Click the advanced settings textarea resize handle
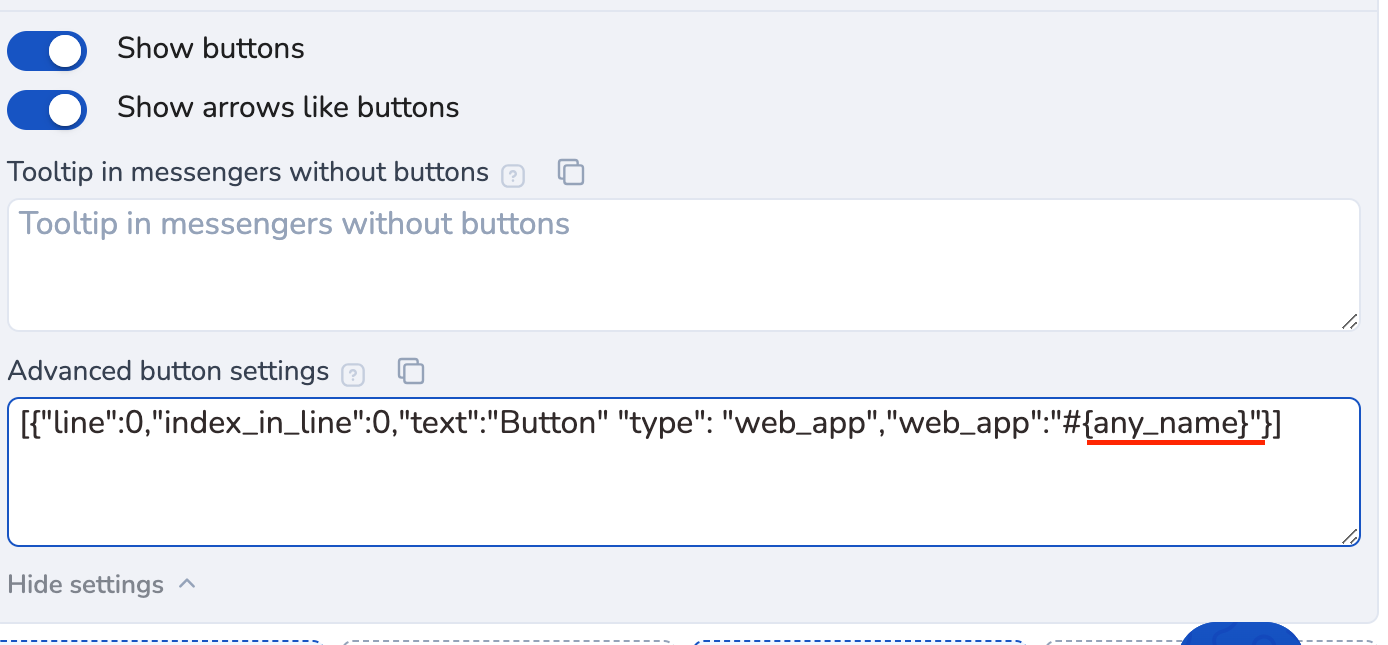 click(1349, 536)
